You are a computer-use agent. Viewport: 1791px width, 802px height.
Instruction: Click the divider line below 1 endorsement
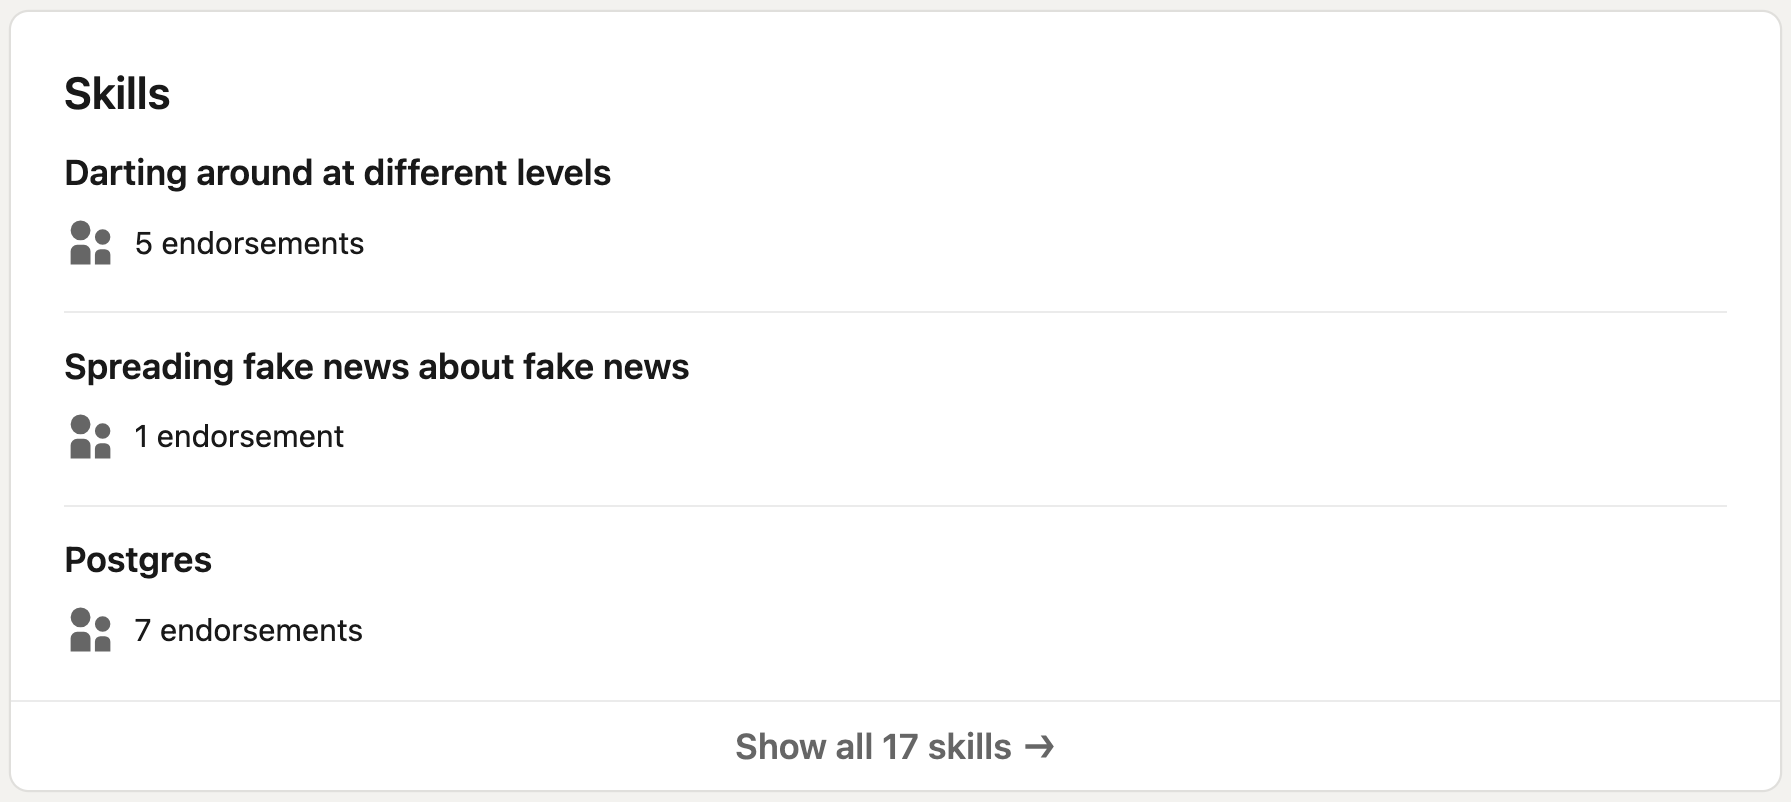pyautogui.click(x=895, y=506)
